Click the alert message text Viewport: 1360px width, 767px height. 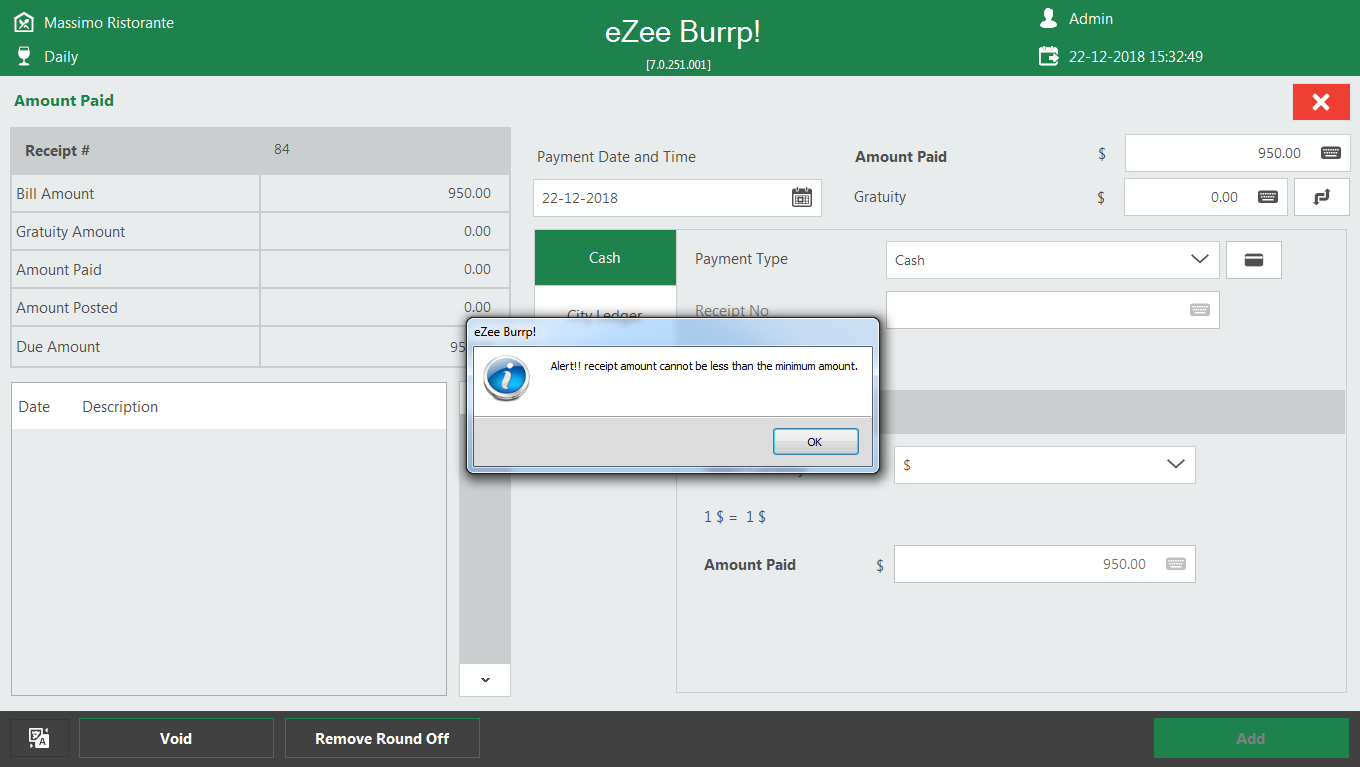(704, 366)
